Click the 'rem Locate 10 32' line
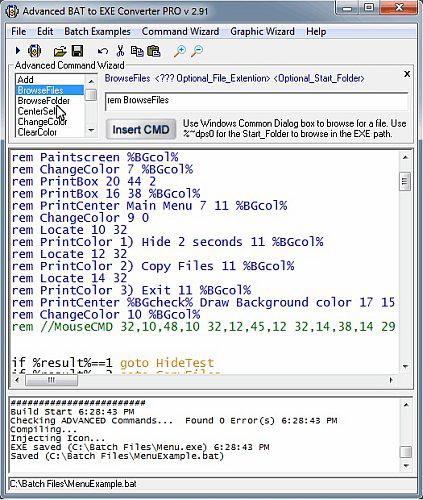The height and width of the screenshot is (500, 423). coord(69,230)
